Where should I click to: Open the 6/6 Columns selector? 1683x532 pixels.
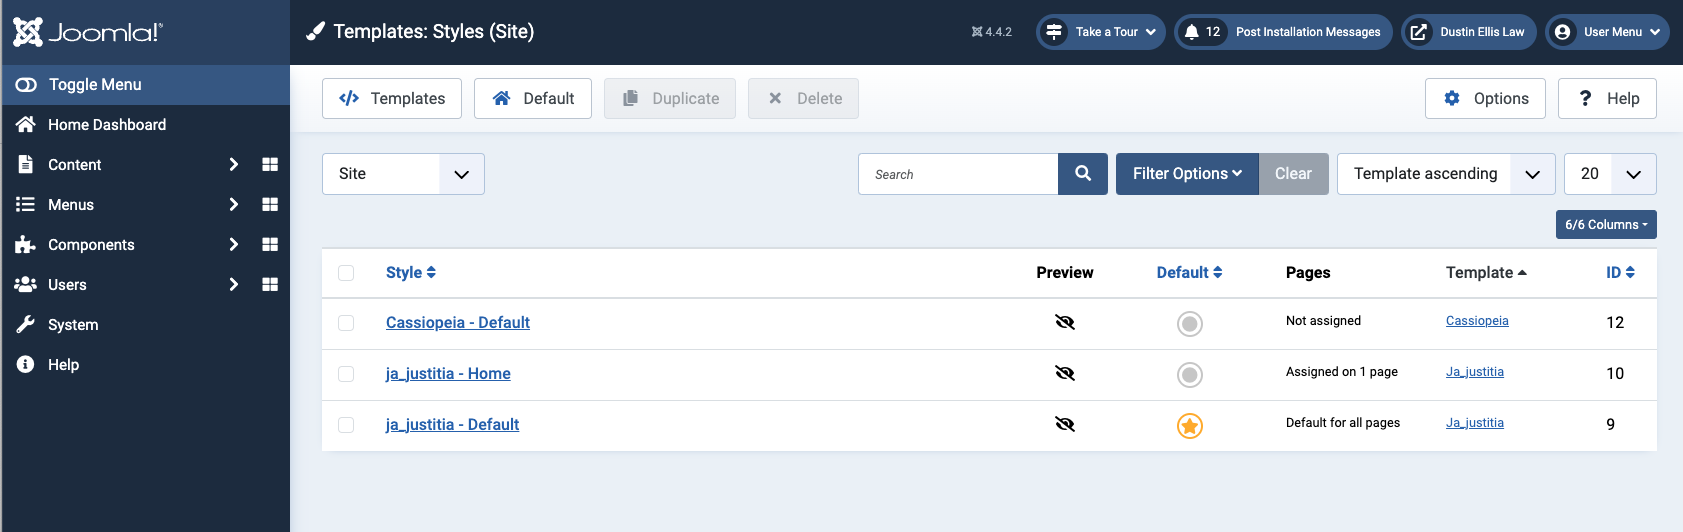click(x=1606, y=225)
